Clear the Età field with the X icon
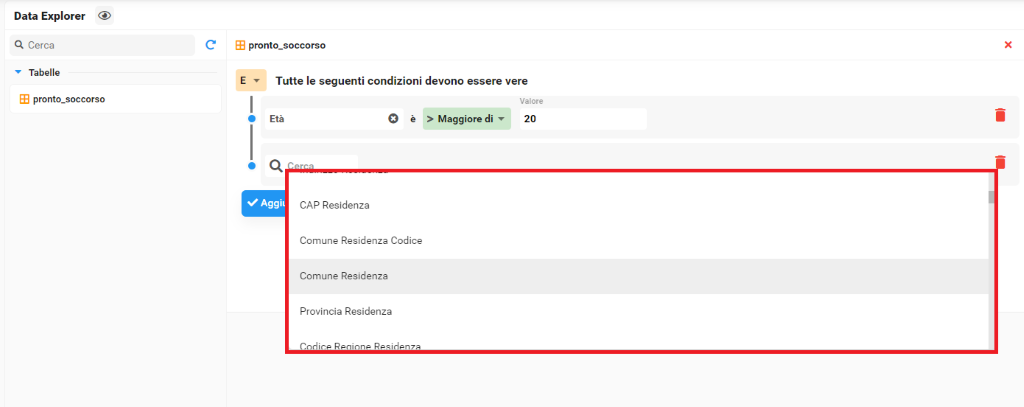 (x=393, y=119)
